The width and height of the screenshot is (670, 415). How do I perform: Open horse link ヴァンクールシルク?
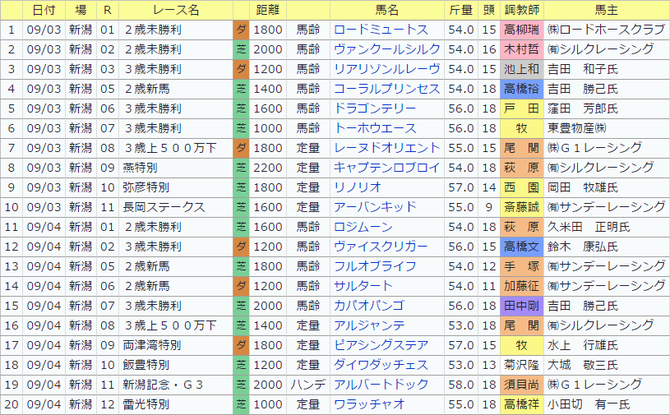387,50
